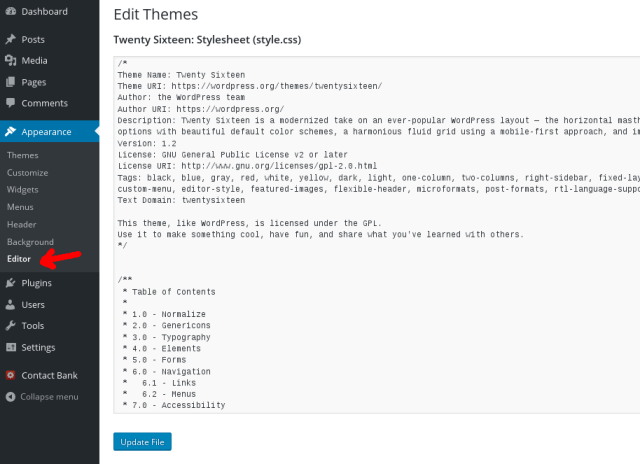Open Themes under Appearance
The image size is (640, 464).
[x=22, y=155]
